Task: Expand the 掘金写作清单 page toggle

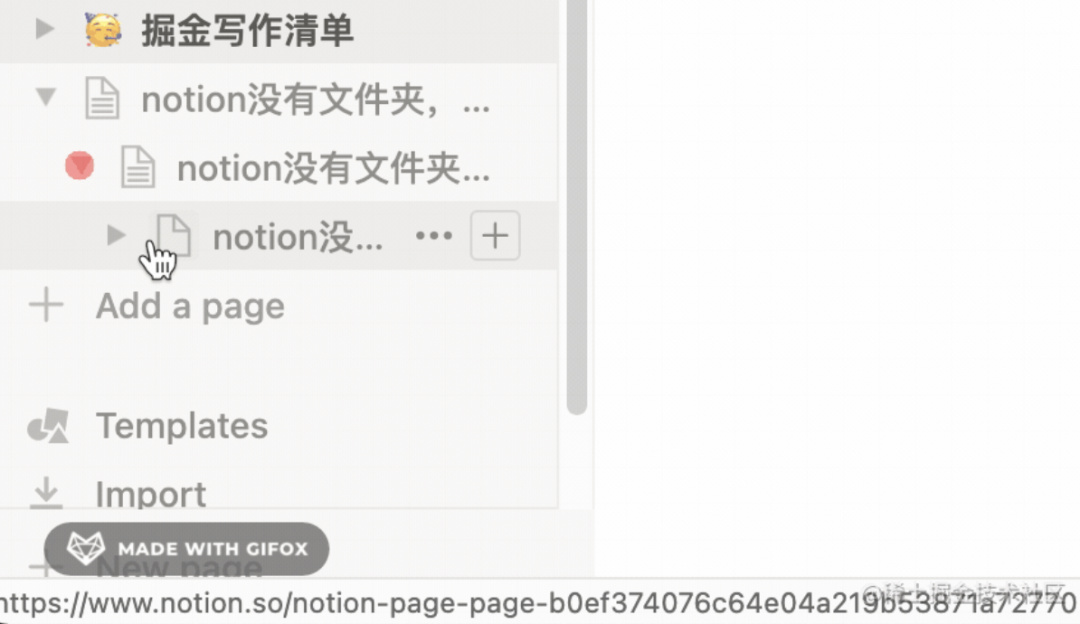Action: pyautogui.click(x=45, y=29)
